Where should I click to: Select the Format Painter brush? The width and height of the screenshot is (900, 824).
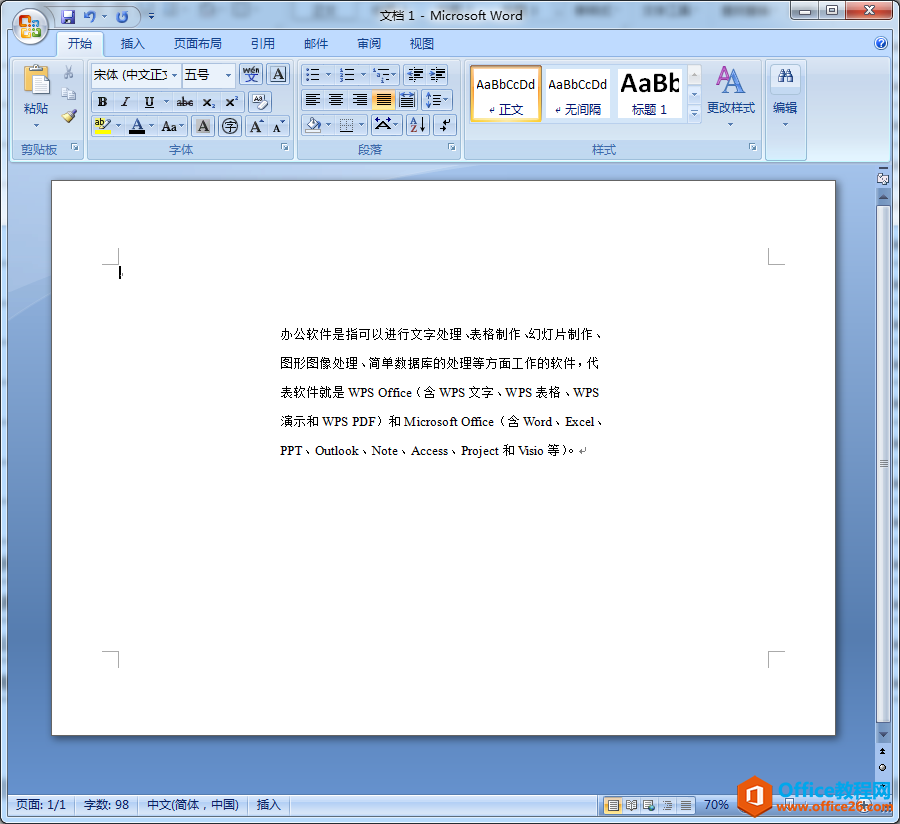[69, 116]
